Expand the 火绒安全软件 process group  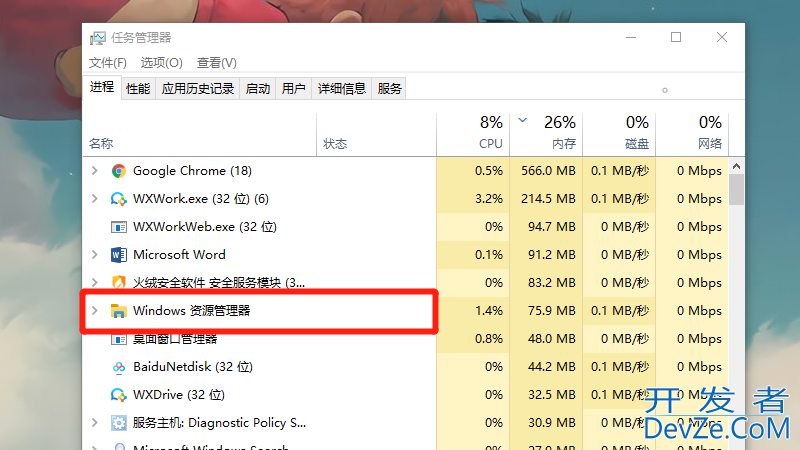tap(94, 282)
